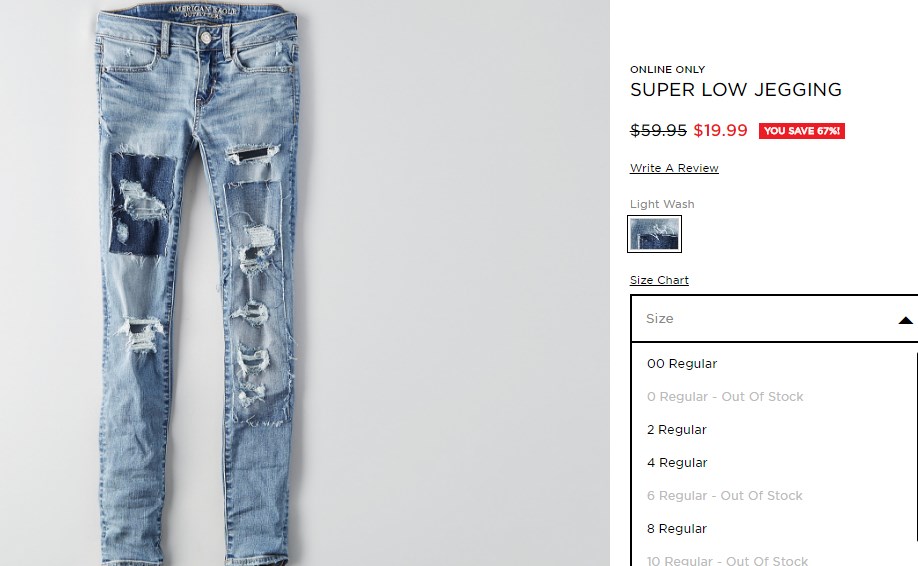Collapse the Size dropdown using the arrow

(x=905, y=320)
